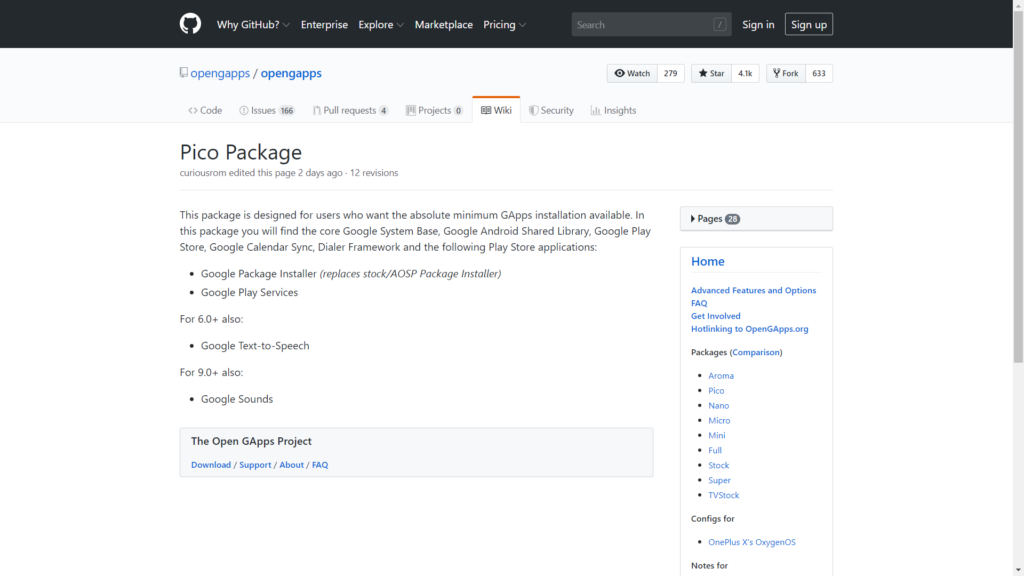Open Advanced Features and Options page
The image size is (1024, 576).
click(754, 291)
